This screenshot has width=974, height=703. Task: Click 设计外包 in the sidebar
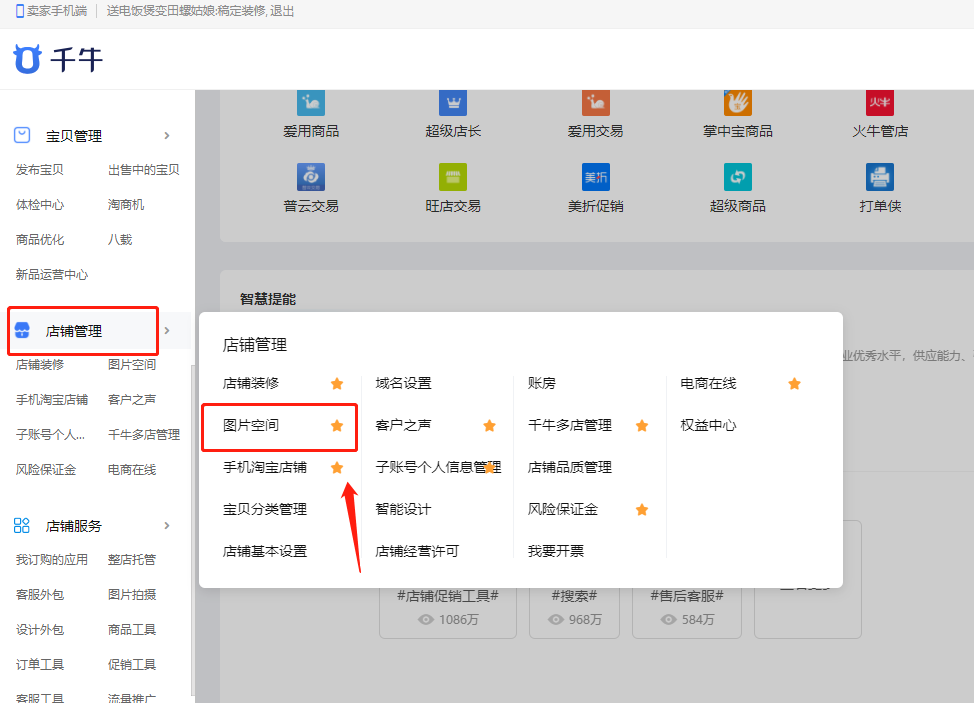(x=40, y=629)
